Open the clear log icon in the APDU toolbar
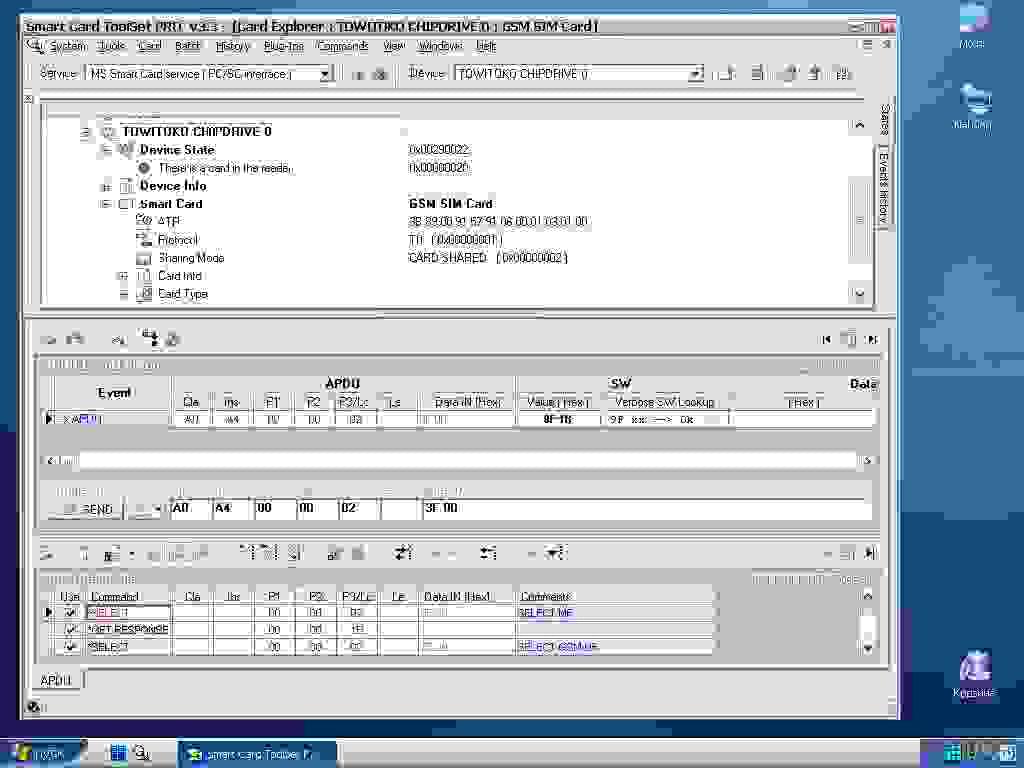 pos(46,339)
